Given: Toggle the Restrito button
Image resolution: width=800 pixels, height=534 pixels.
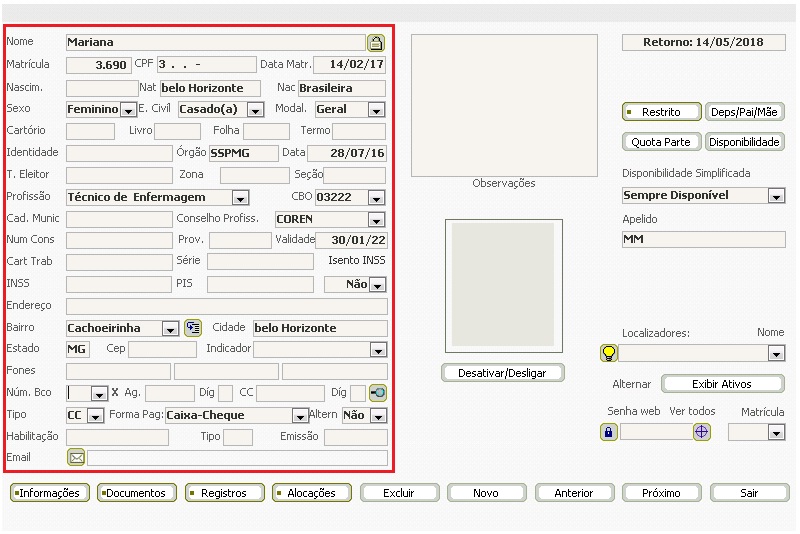Looking at the screenshot, I should (662, 112).
